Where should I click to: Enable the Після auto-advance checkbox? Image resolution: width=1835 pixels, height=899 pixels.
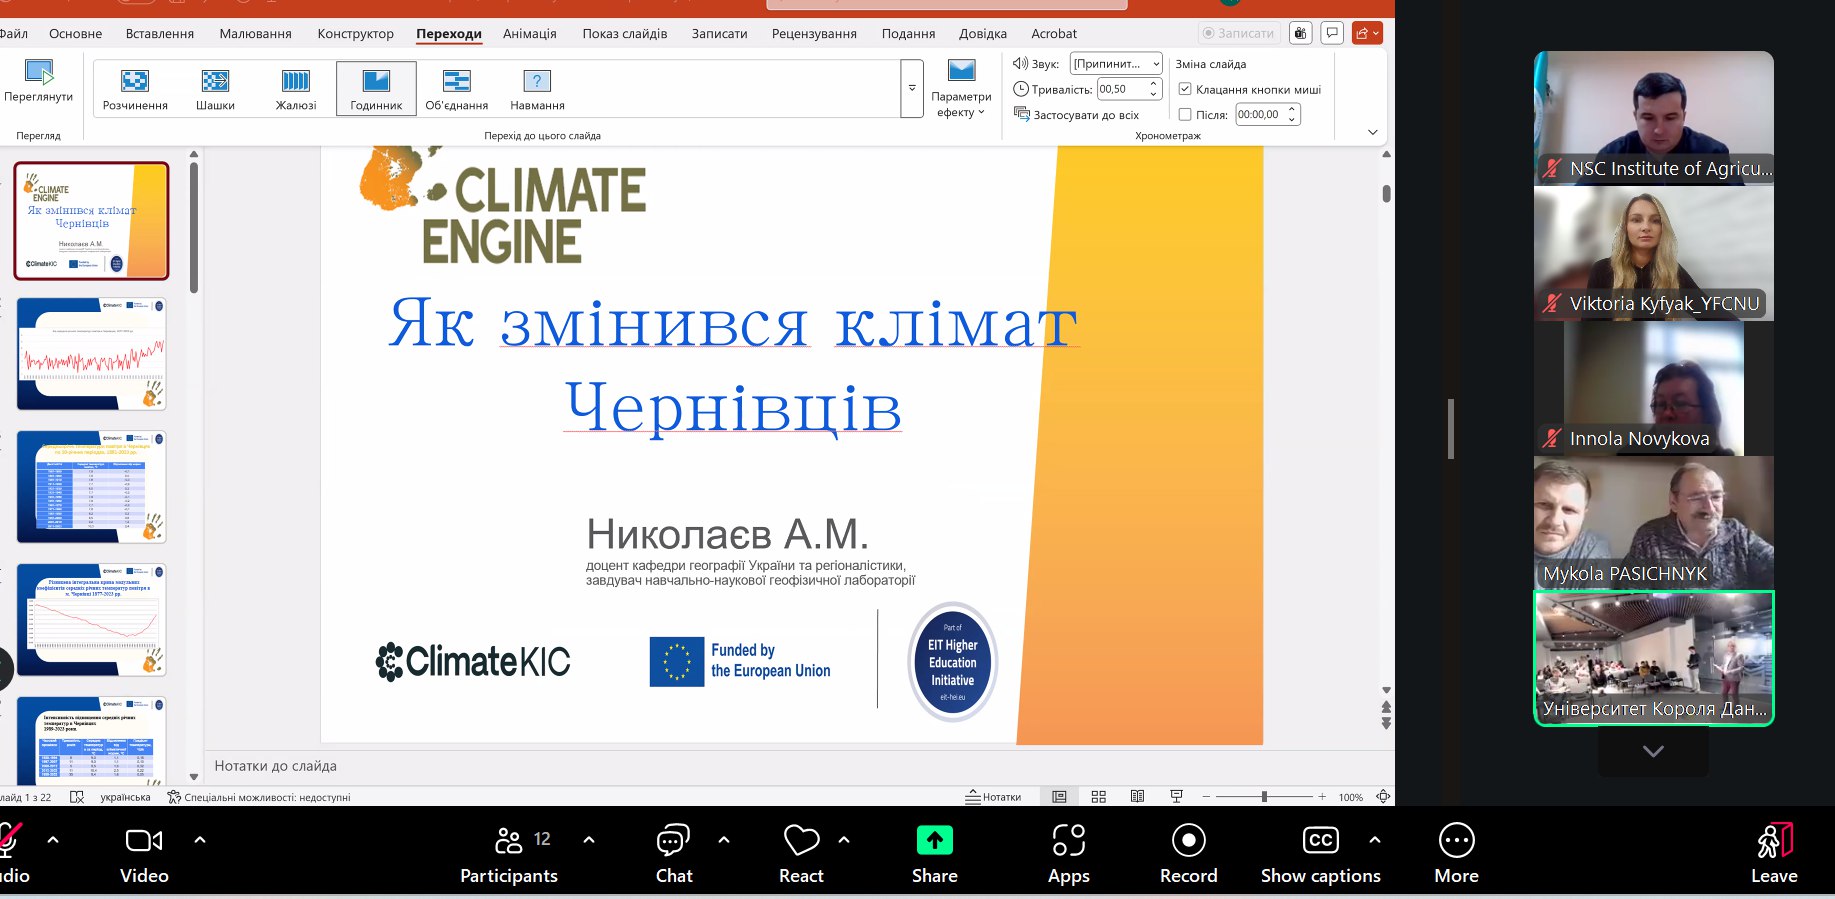click(1185, 114)
